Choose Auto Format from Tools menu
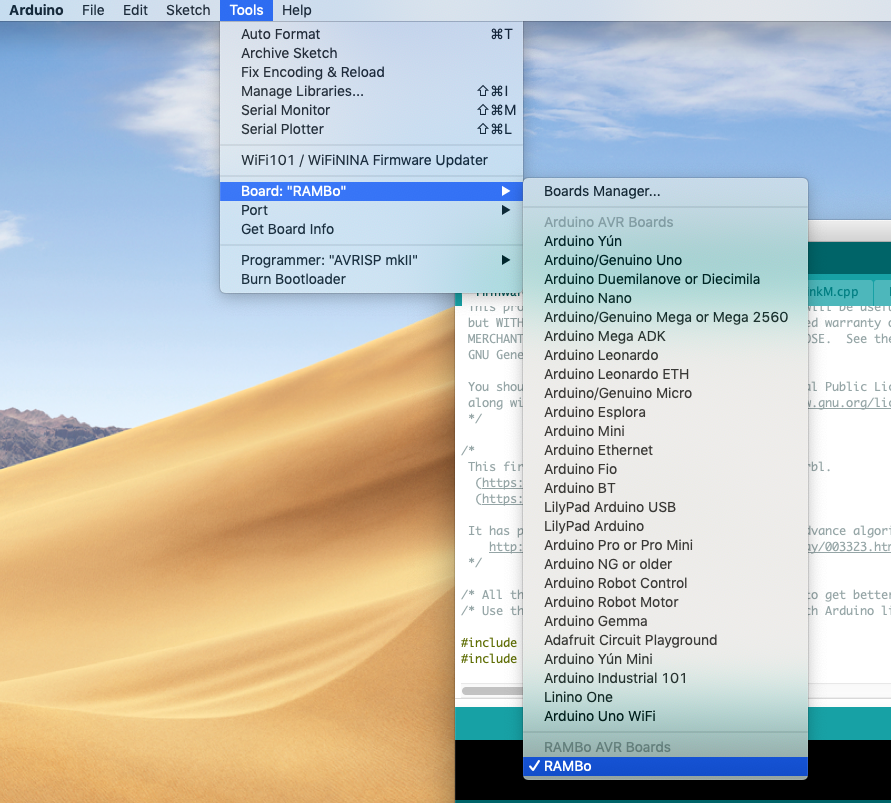This screenshot has height=803, width=891. (x=371, y=34)
